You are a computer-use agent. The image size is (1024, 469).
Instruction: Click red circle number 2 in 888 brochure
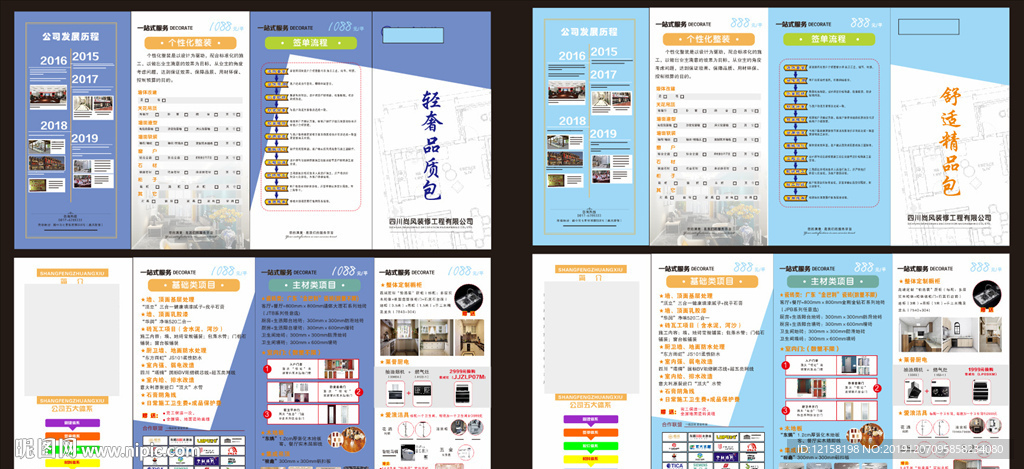point(878,388)
